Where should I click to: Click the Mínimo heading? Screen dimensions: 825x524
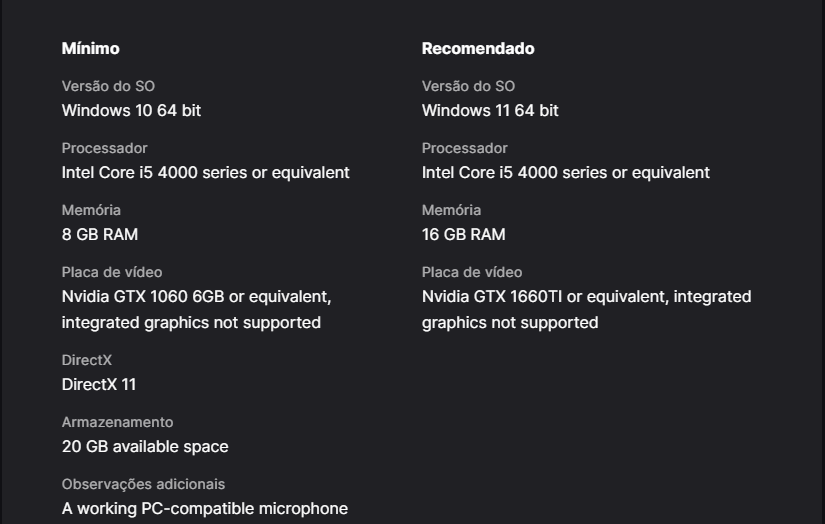tap(90, 48)
